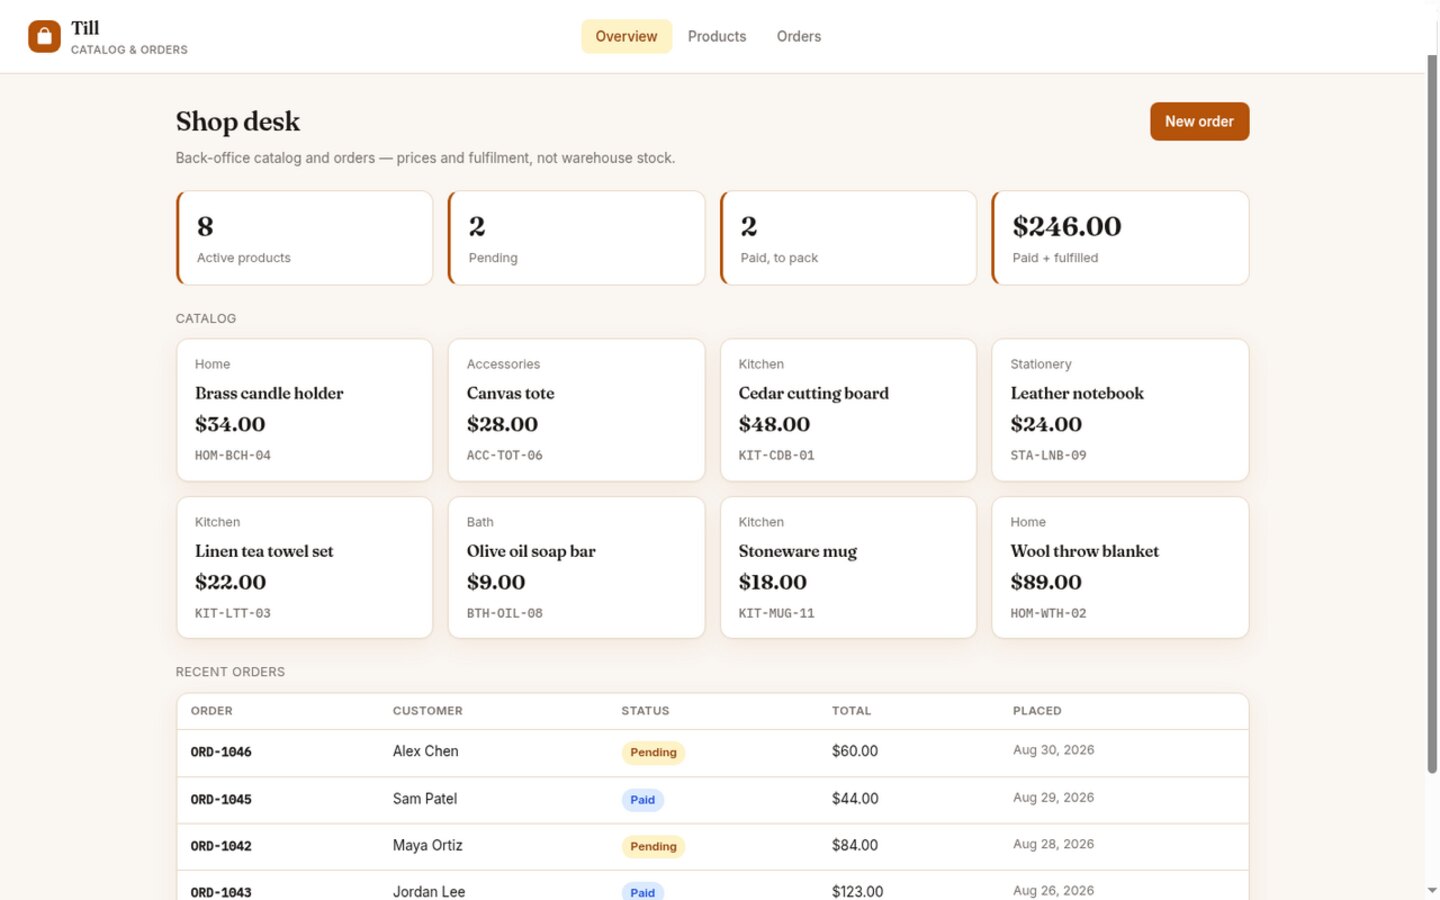Click the Paid badge for ORD-1045
Image resolution: width=1440 pixels, height=900 pixels.
point(642,800)
